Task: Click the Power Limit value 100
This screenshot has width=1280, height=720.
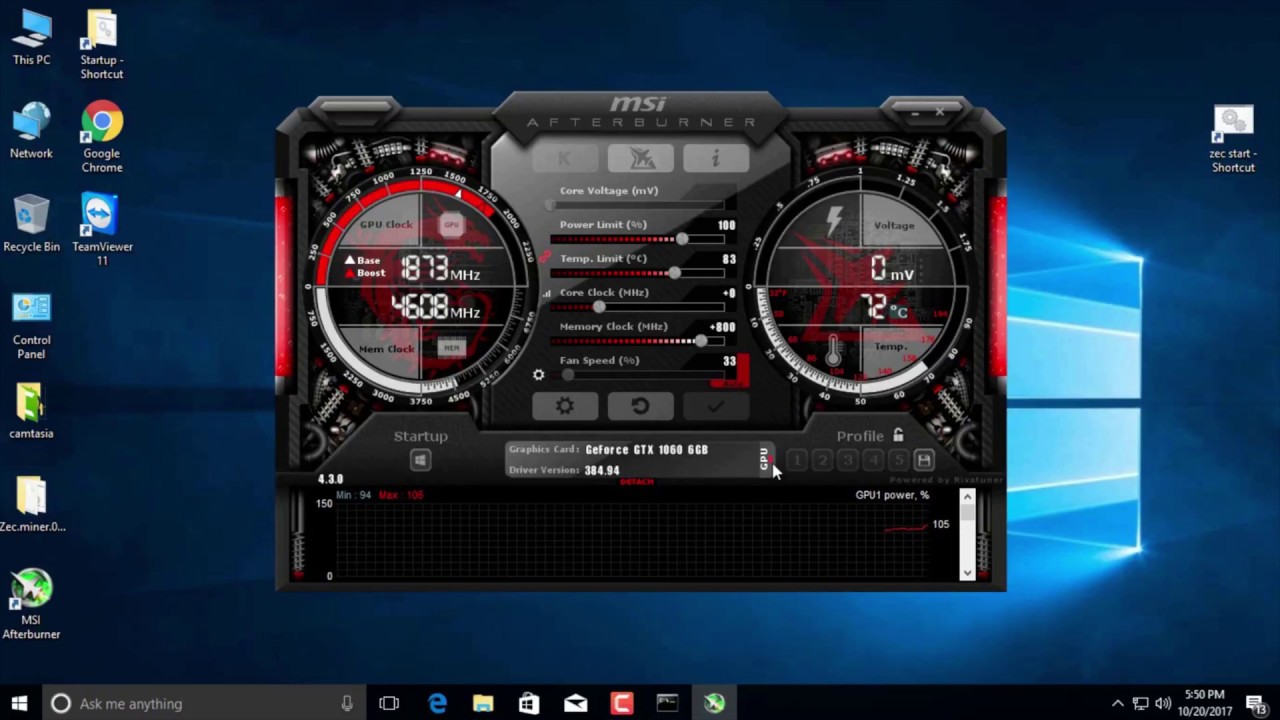Action: tap(727, 225)
